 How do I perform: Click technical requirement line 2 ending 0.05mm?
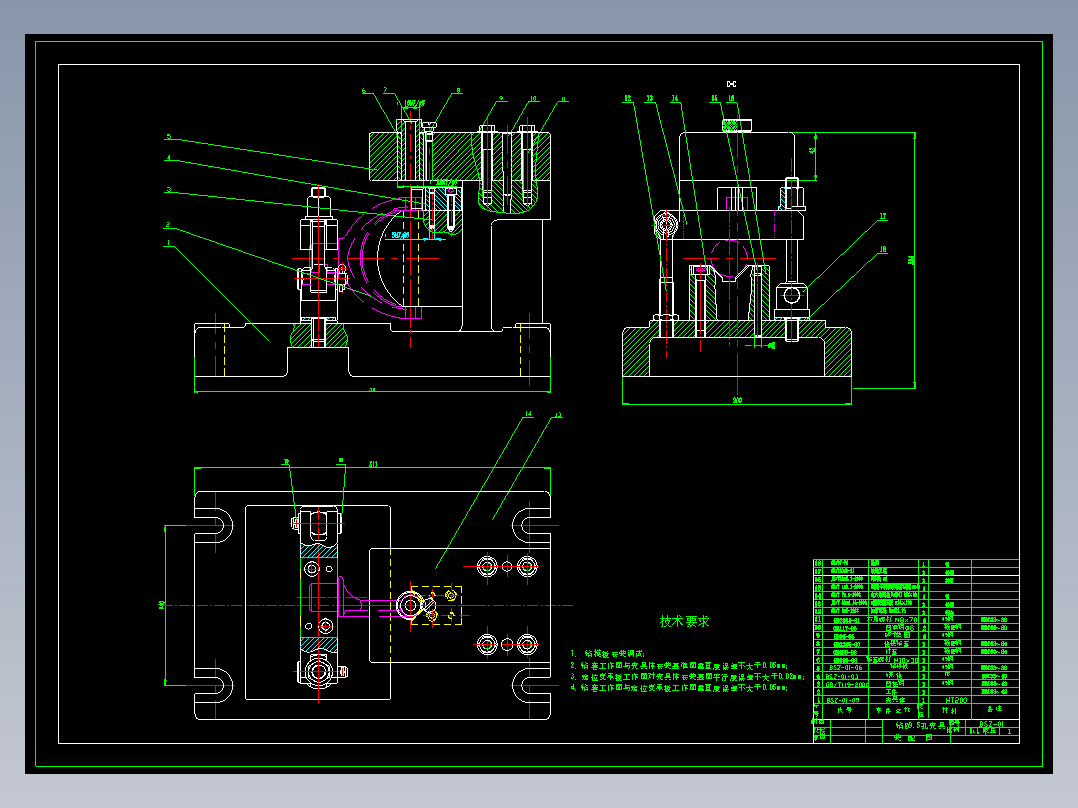click(679, 665)
